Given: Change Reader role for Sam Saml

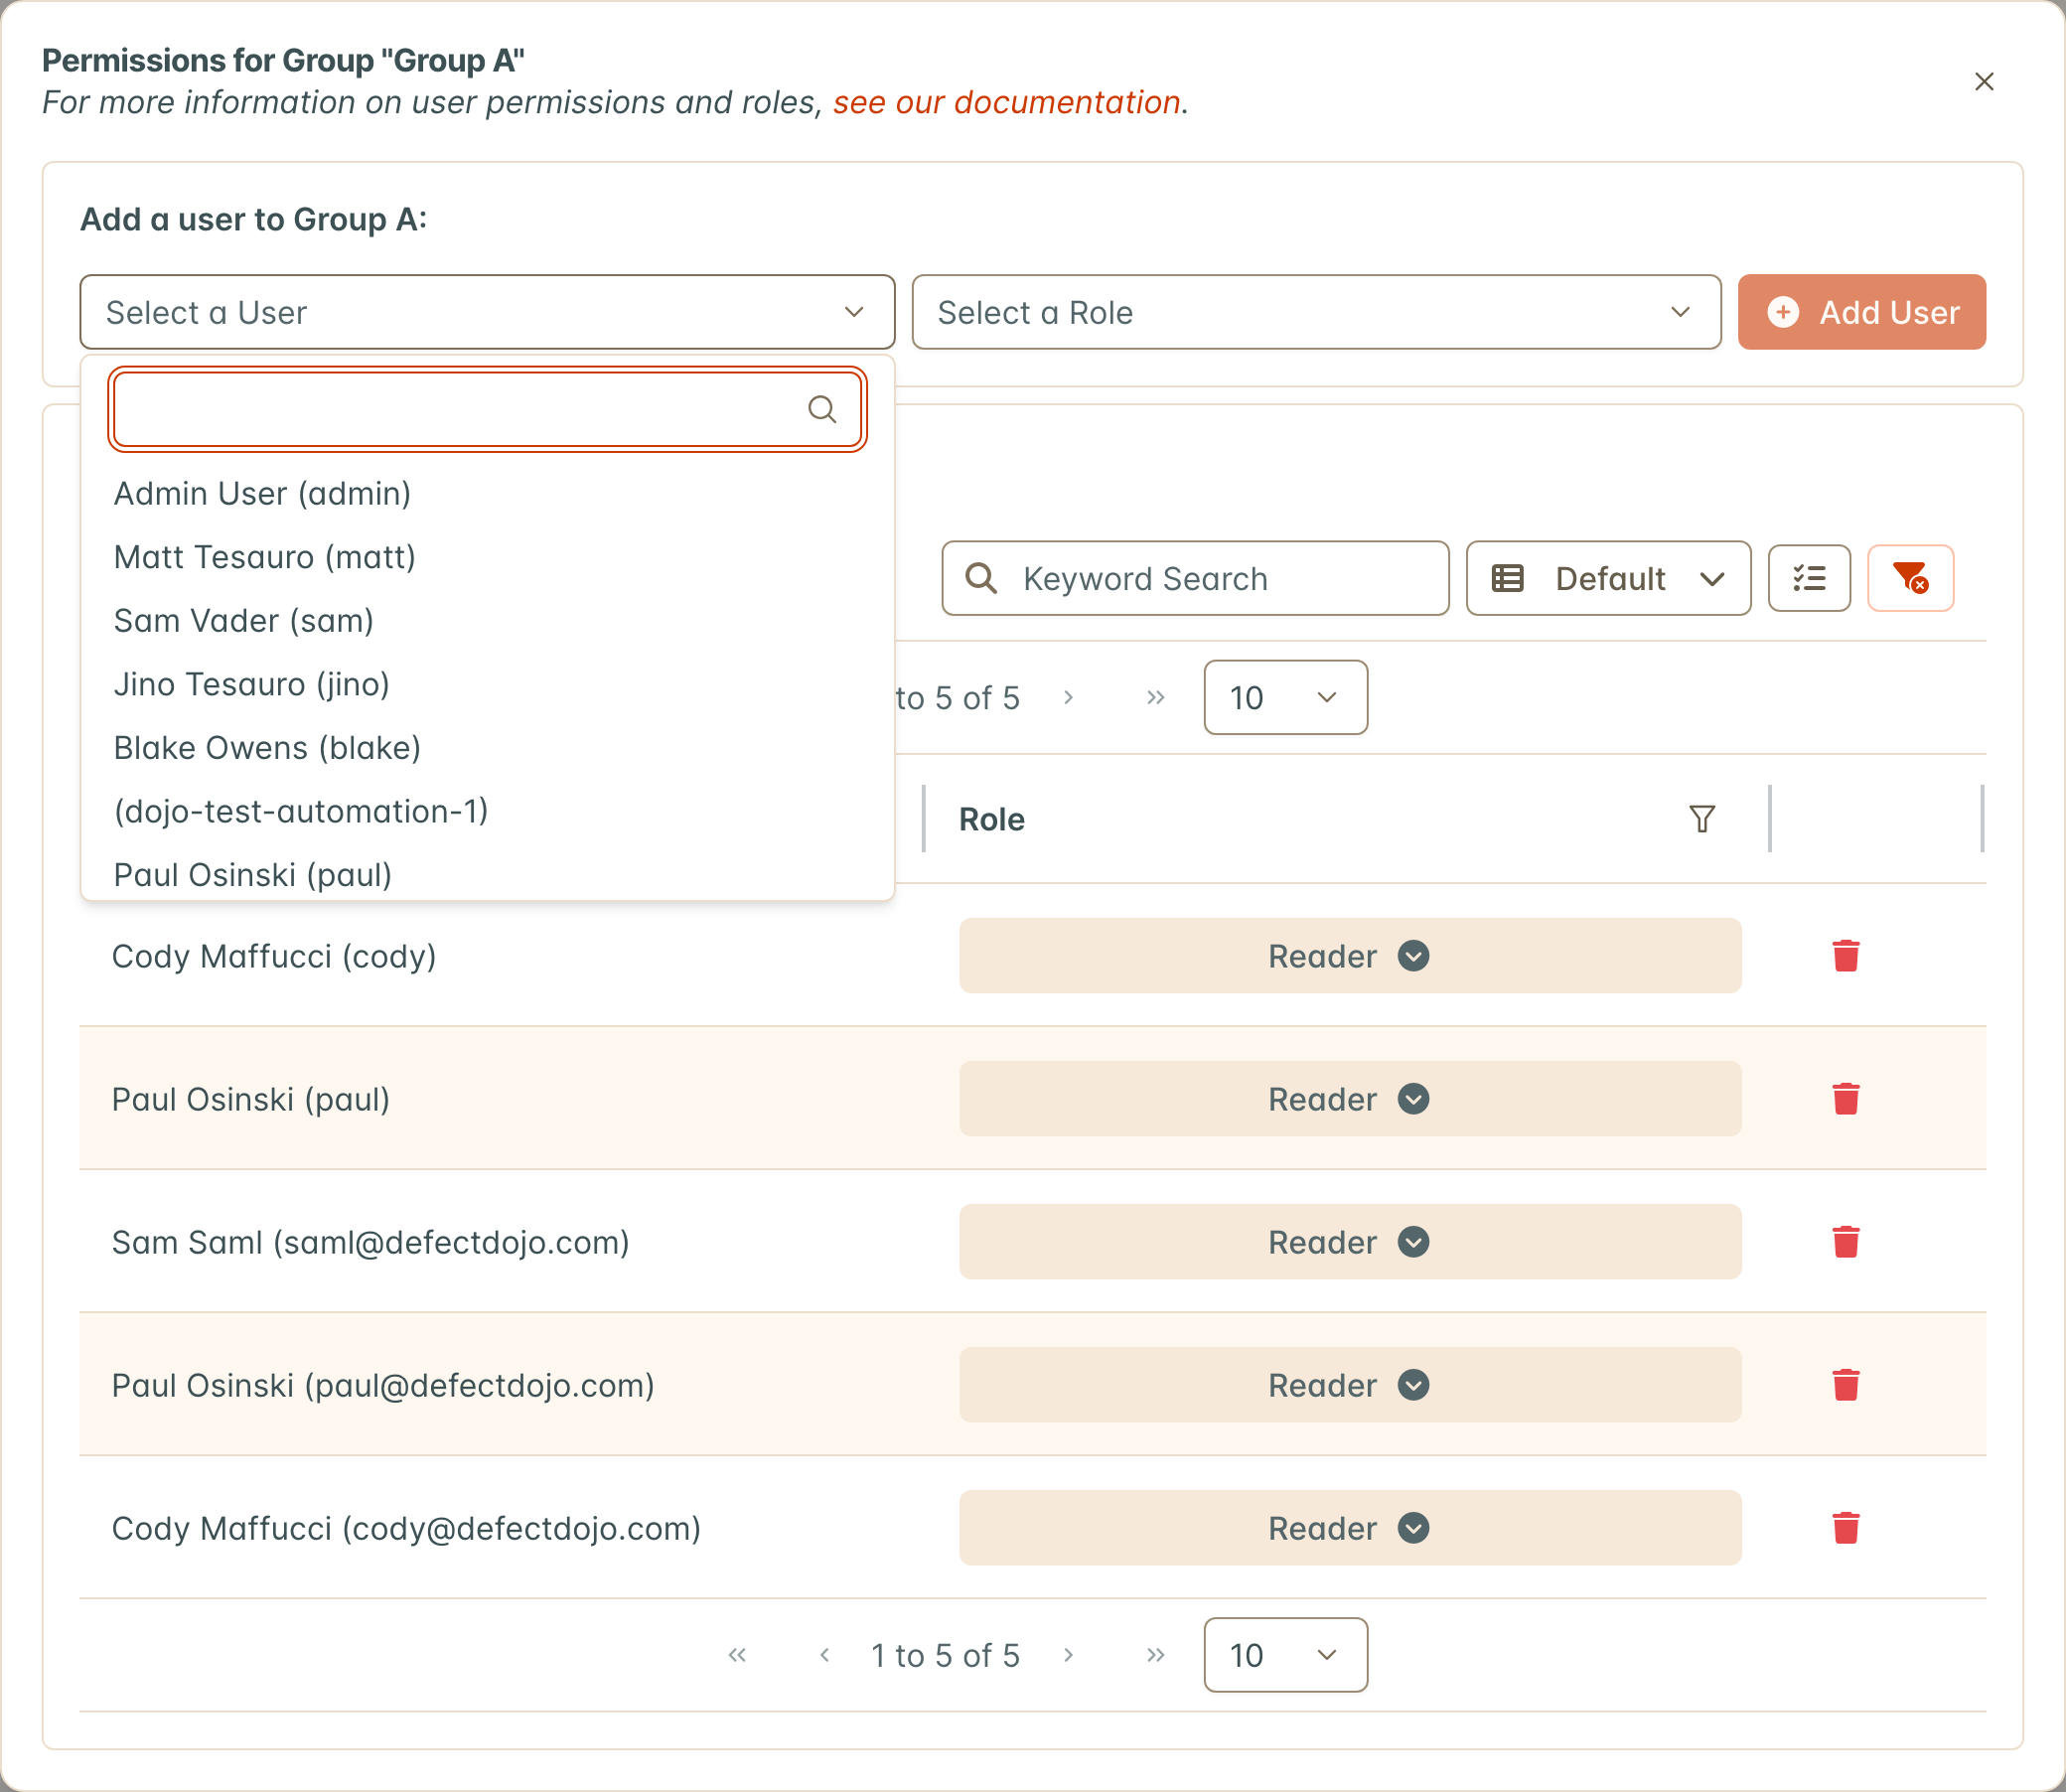Looking at the screenshot, I should point(1350,1241).
